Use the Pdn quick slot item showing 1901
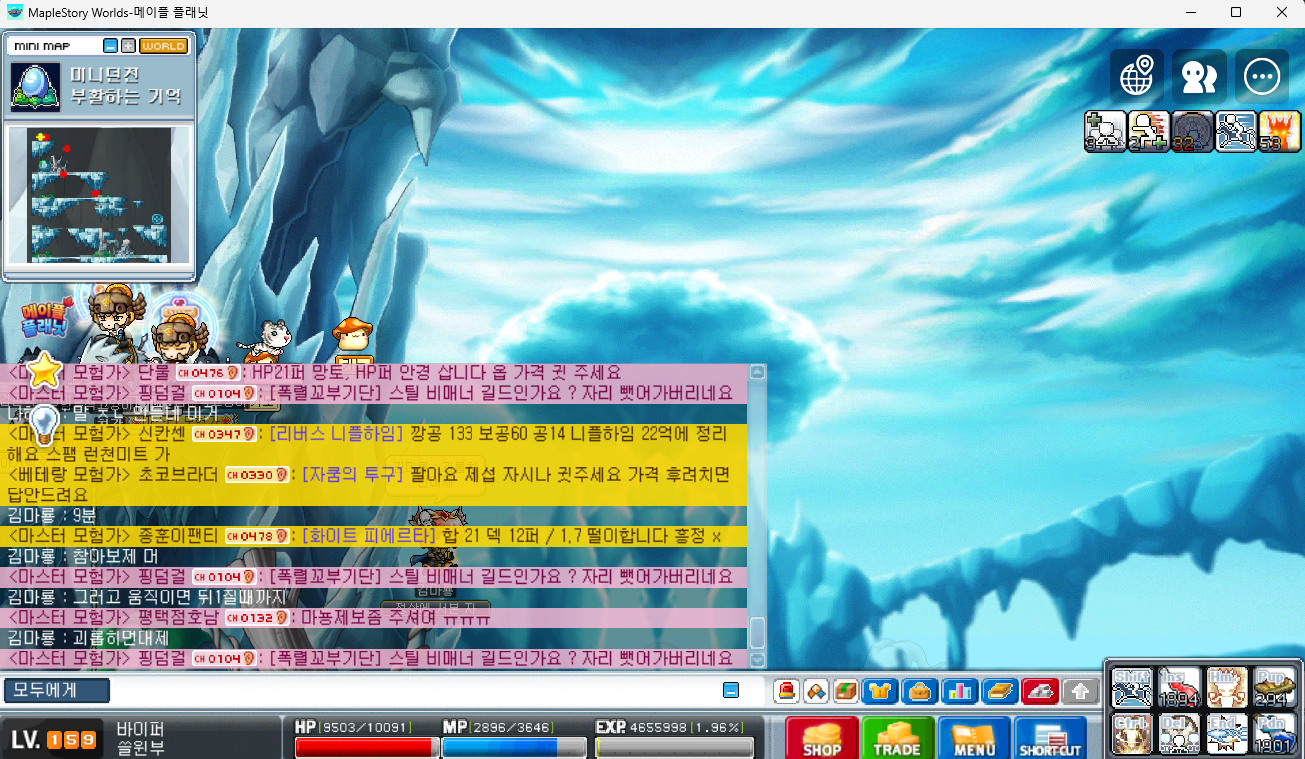Viewport: 1305px width, 759px height. pyautogui.click(x=1275, y=734)
